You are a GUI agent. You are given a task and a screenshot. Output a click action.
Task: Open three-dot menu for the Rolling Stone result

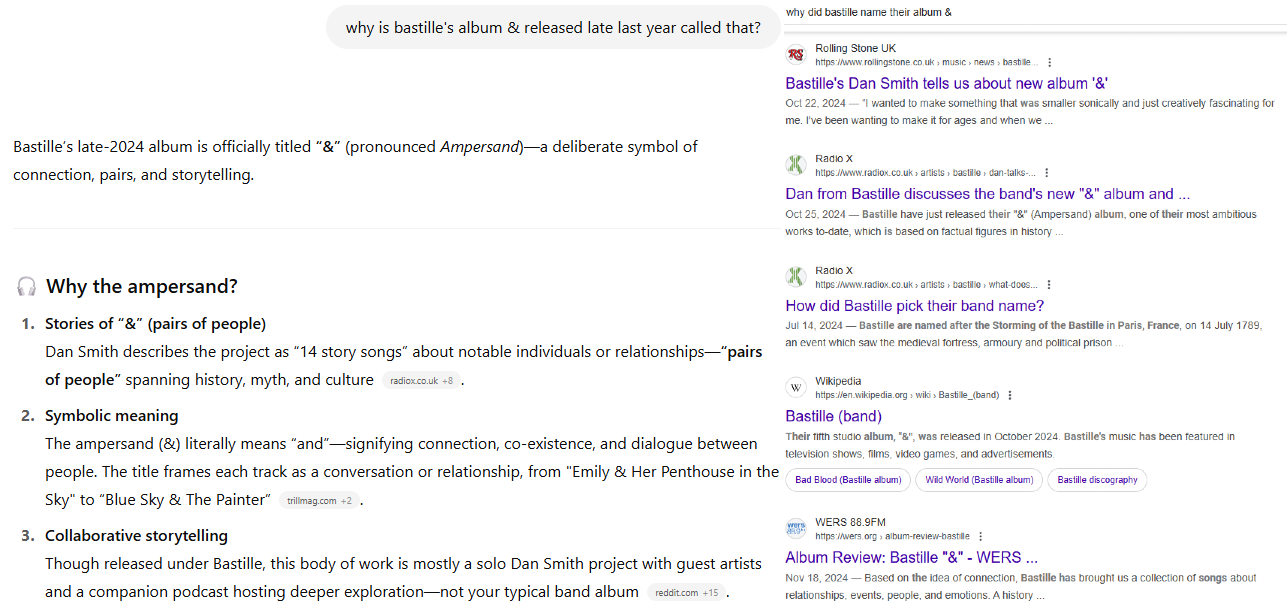click(1049, 62)
